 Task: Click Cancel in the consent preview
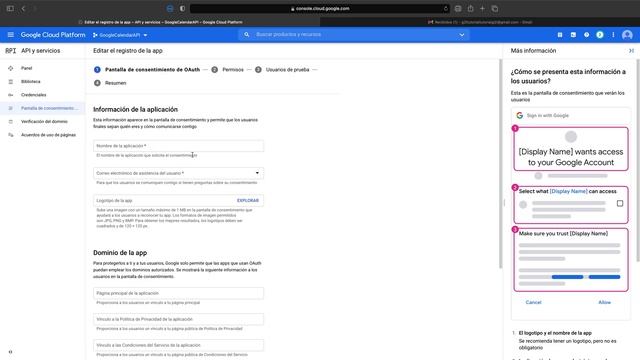click(x=533, y=302)
